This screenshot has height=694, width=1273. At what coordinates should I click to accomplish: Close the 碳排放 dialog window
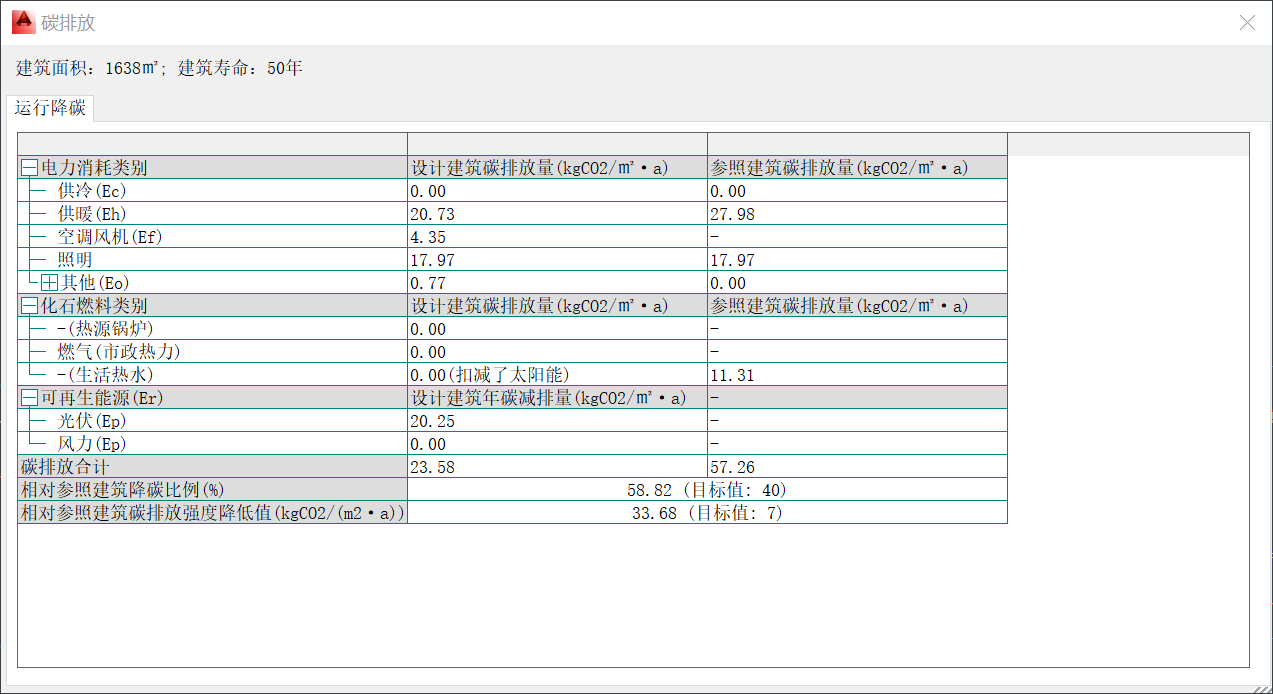[x=1247, y=23]
